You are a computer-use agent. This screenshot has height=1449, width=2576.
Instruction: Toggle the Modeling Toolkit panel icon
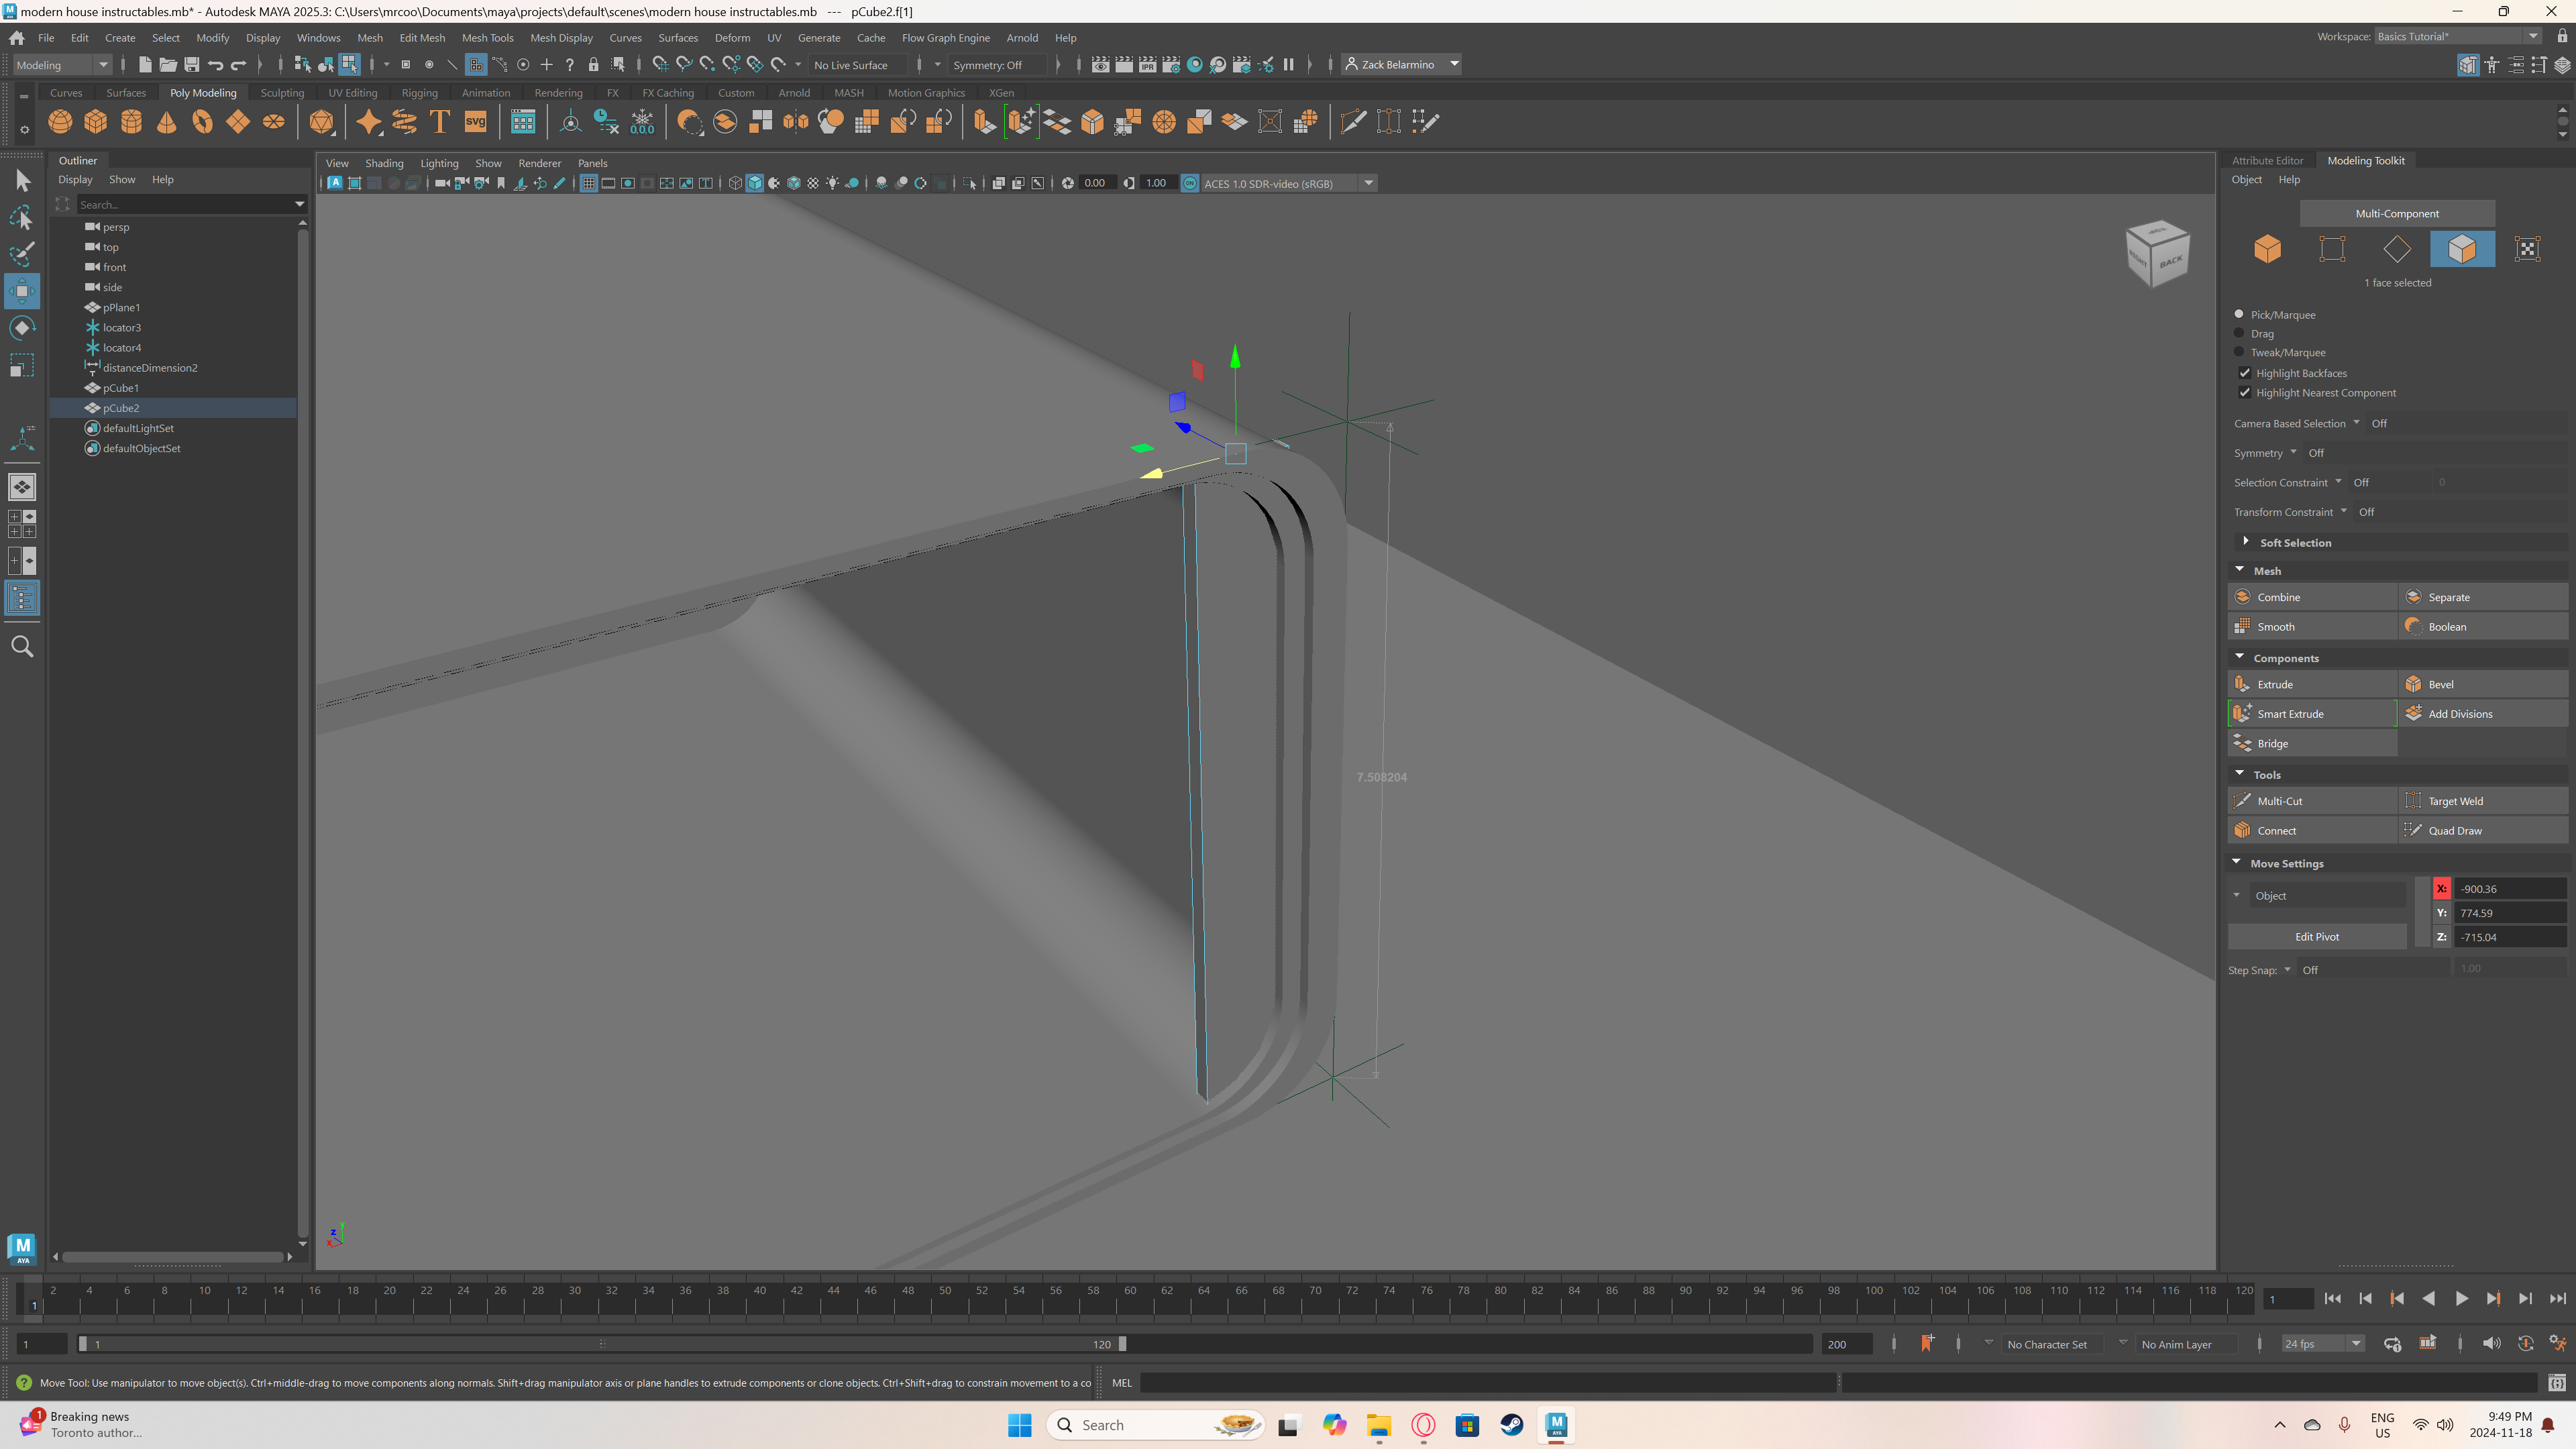[x=2468, y=65]
